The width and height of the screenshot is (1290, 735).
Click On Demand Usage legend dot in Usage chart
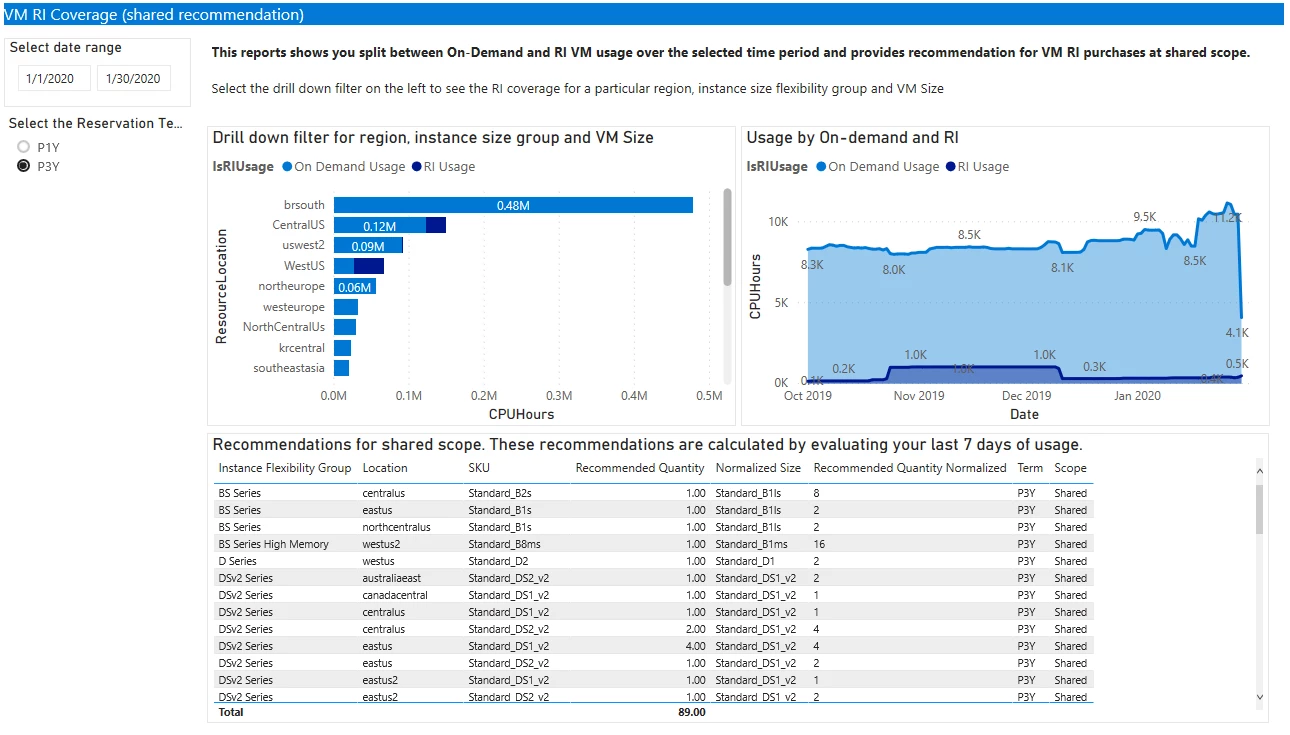pyautogui.click(x=821, y=167)
